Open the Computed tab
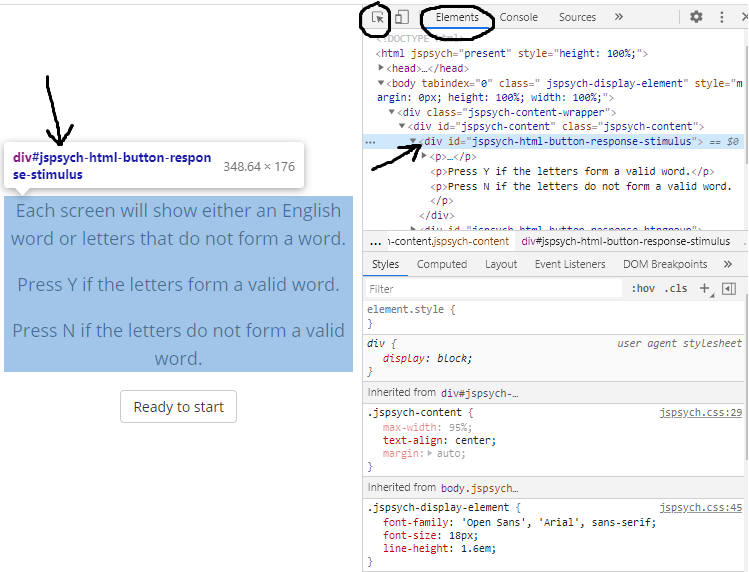Image resolution: width=749 pixels, height=572 pixels. 442,264
